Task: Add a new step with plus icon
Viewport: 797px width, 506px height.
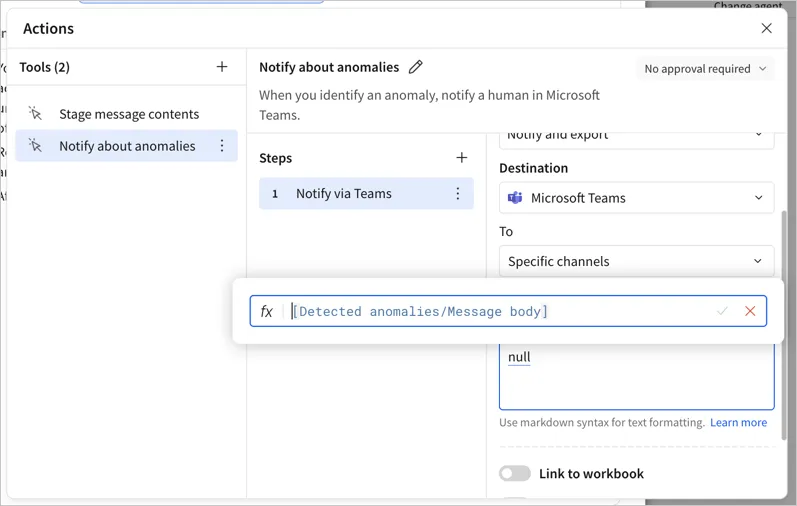Action: pos(461,158)
